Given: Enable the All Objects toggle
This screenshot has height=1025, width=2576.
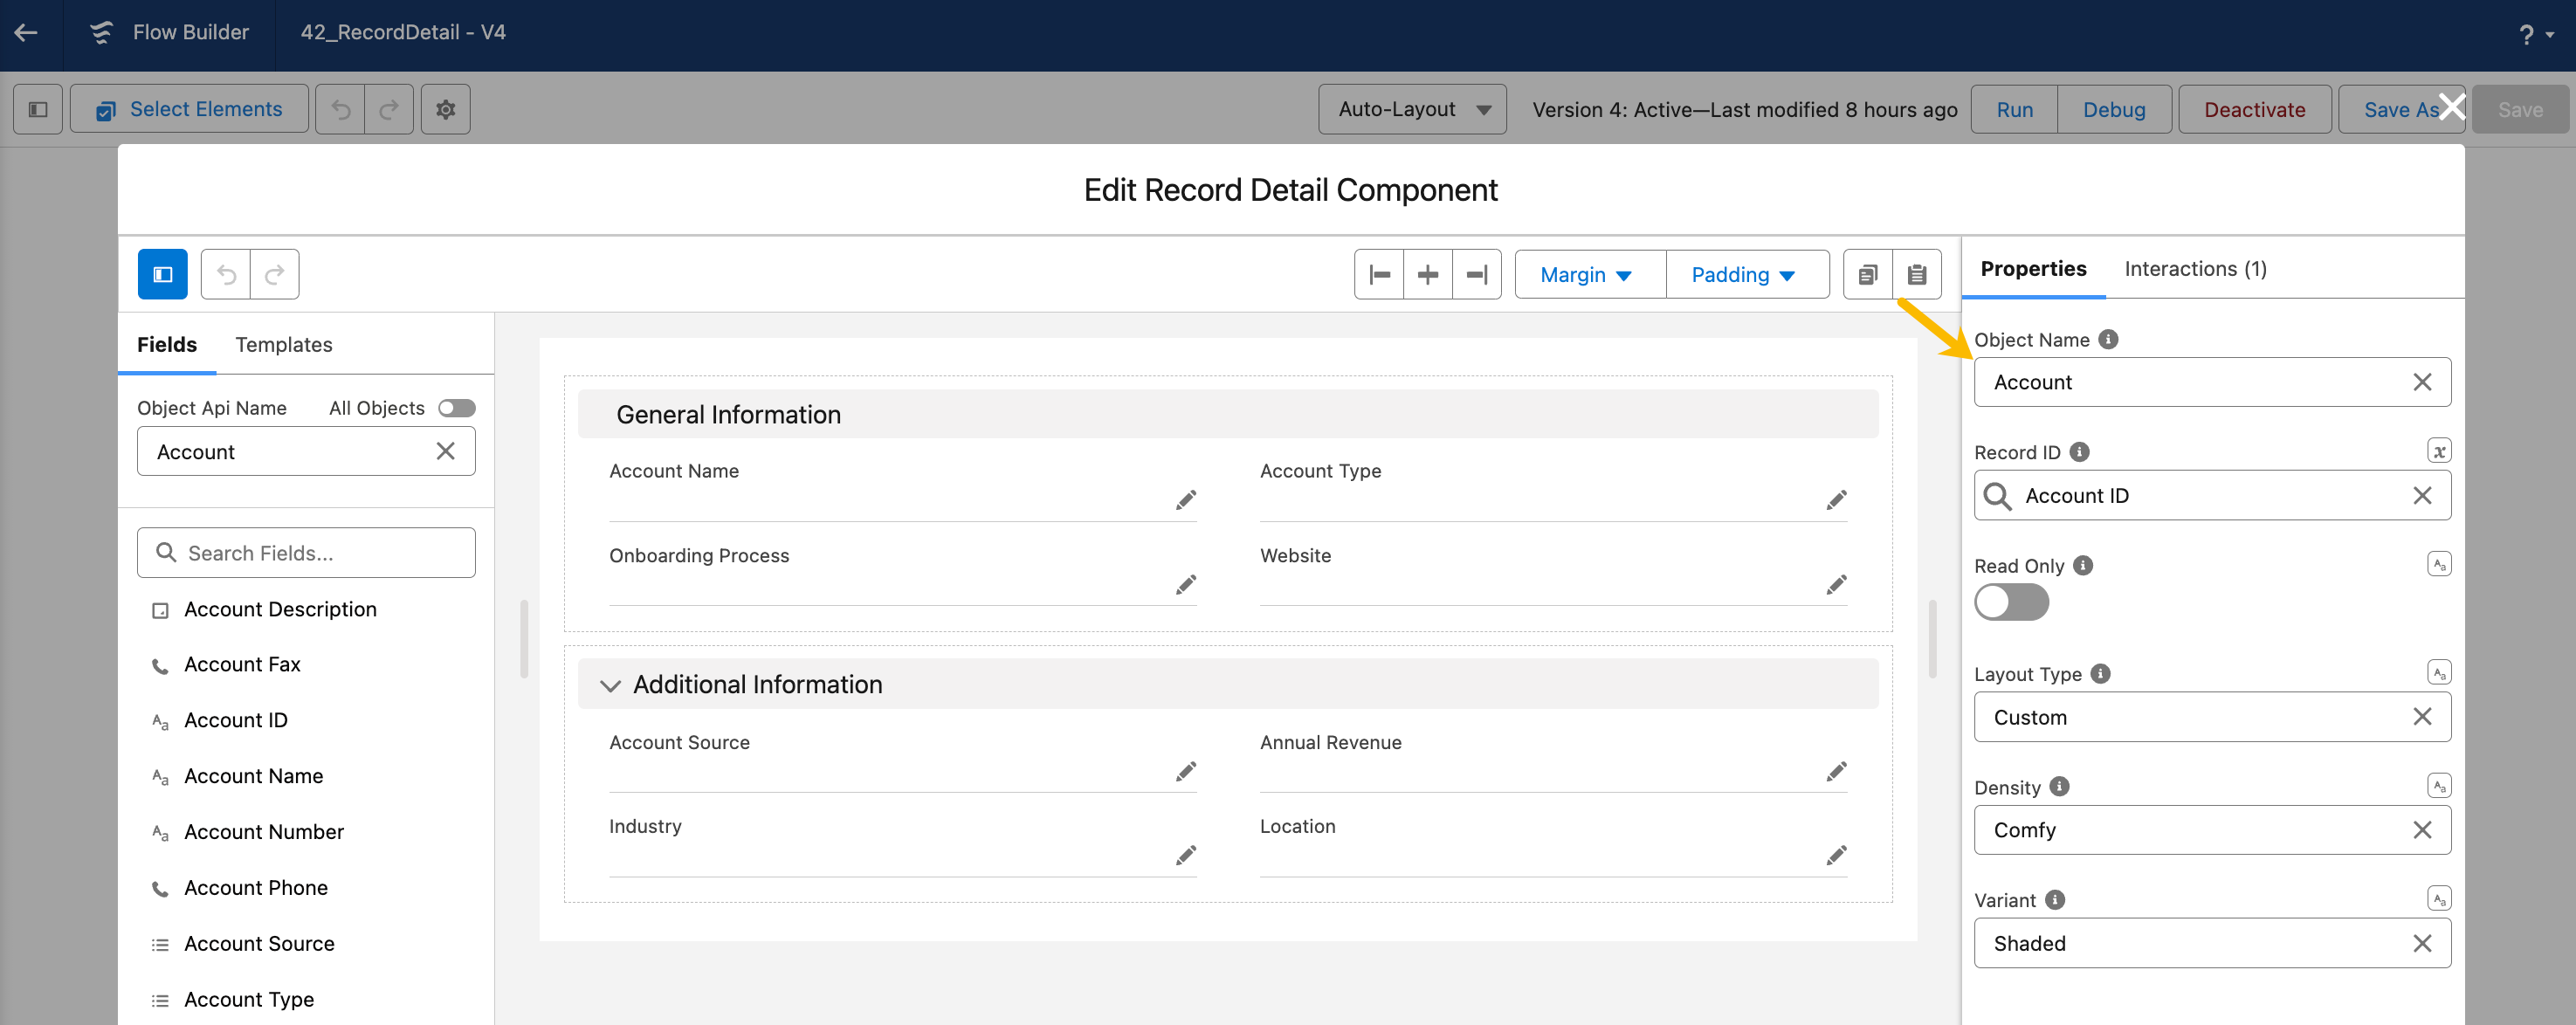Looking at the screenshot, I should point(457,408).
